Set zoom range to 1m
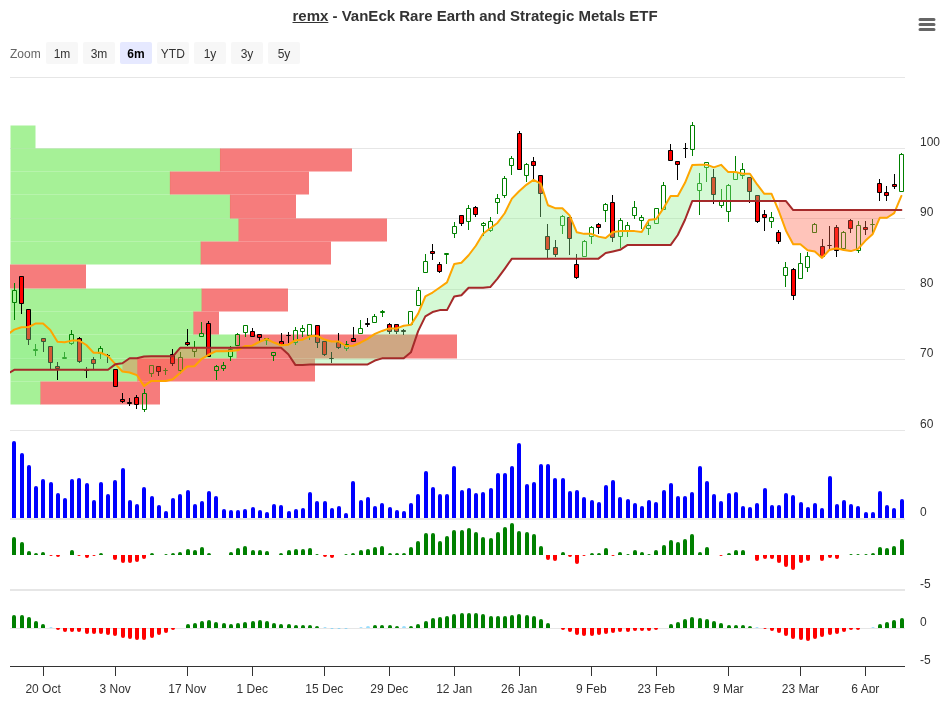This screenshot has height=720, width=950. (x=62, y=53)
